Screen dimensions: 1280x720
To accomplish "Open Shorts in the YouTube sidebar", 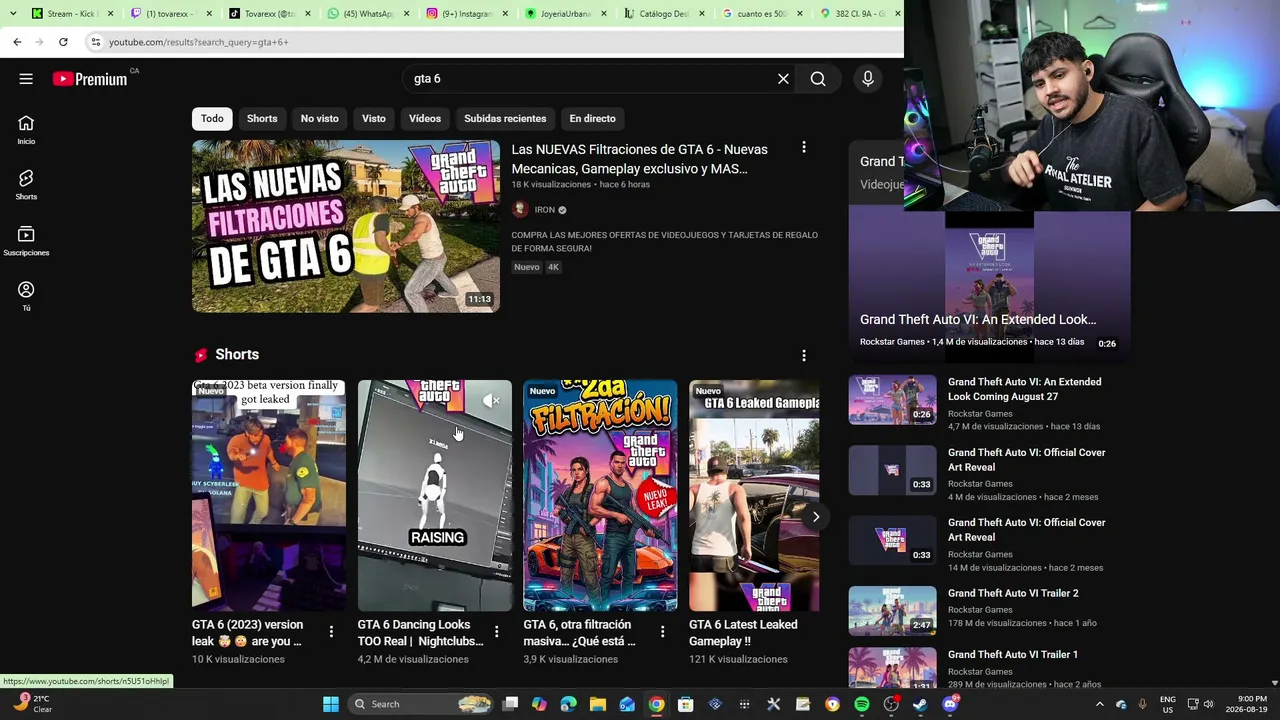I will click(x=26, y=185).
